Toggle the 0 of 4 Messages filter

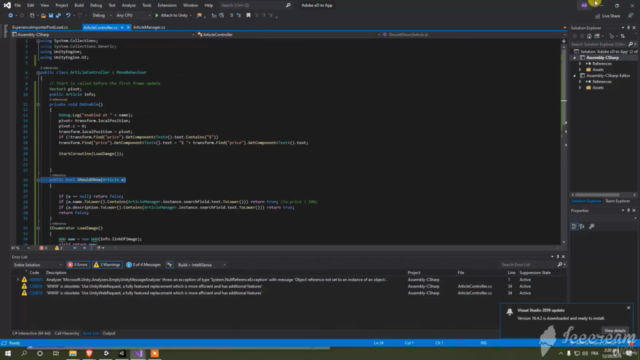coord(144,265)
